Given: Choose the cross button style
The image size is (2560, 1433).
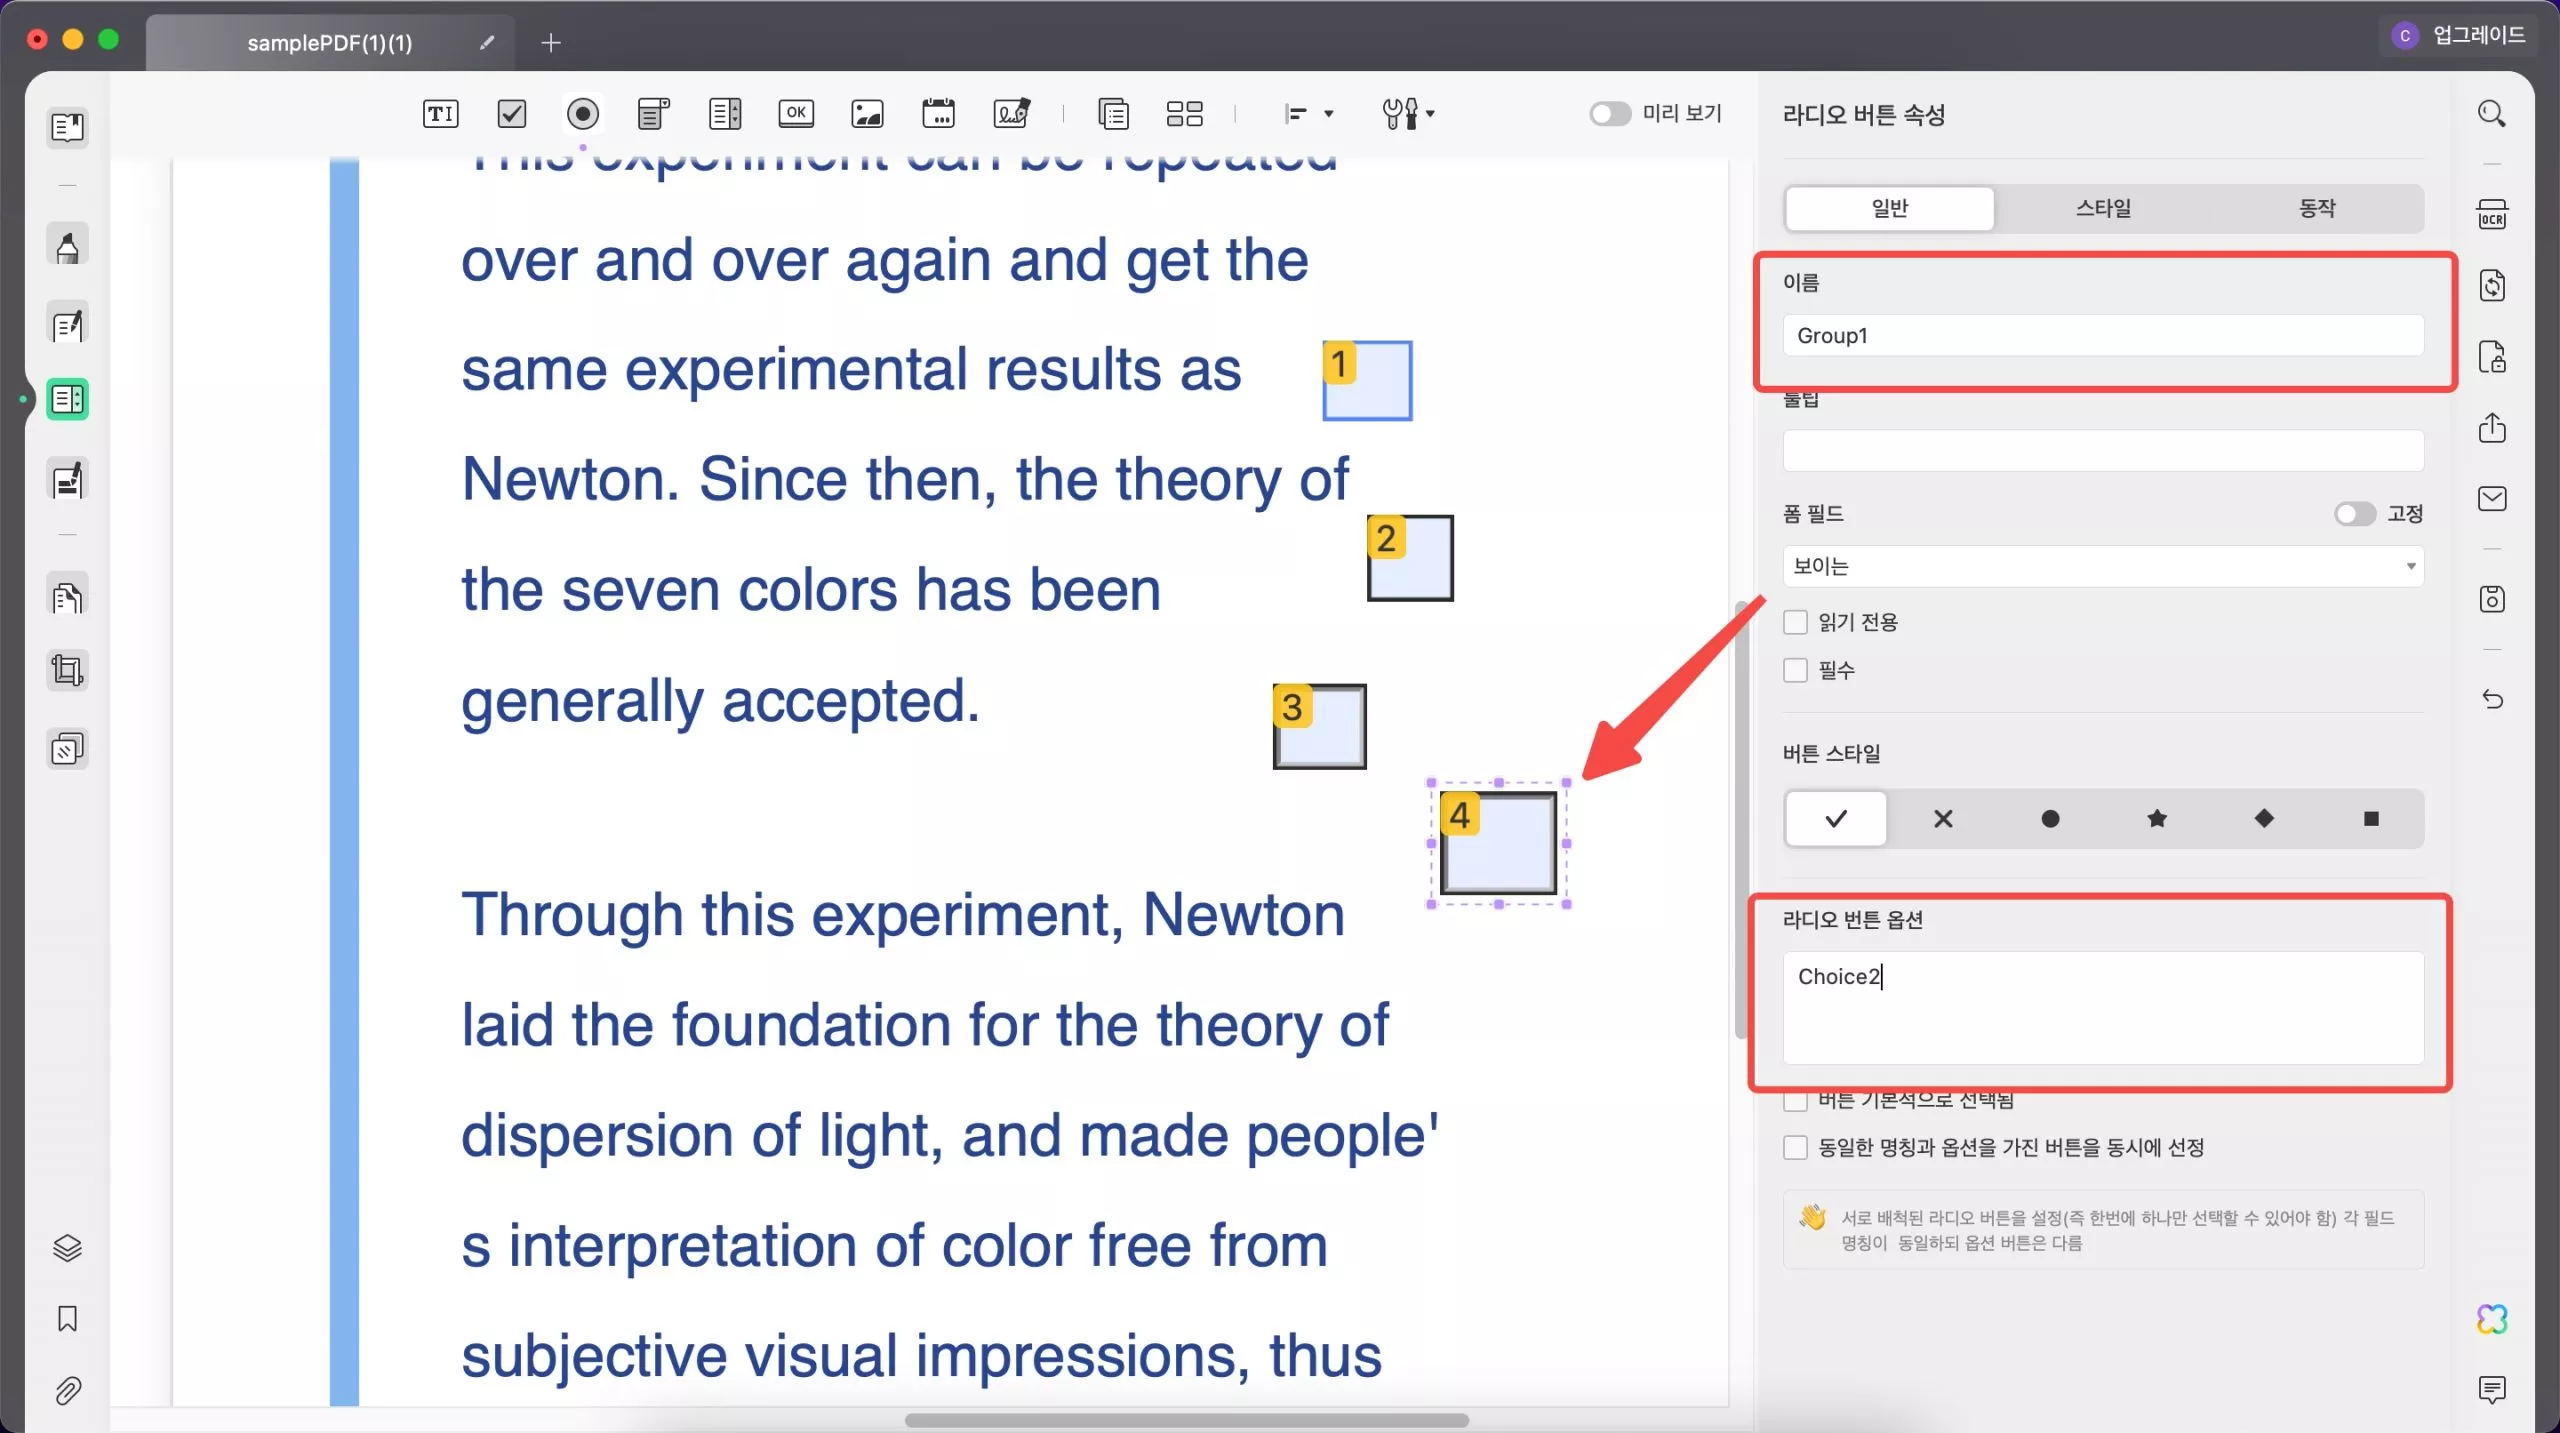Looking at the screenshot, I should [1943, 819].
